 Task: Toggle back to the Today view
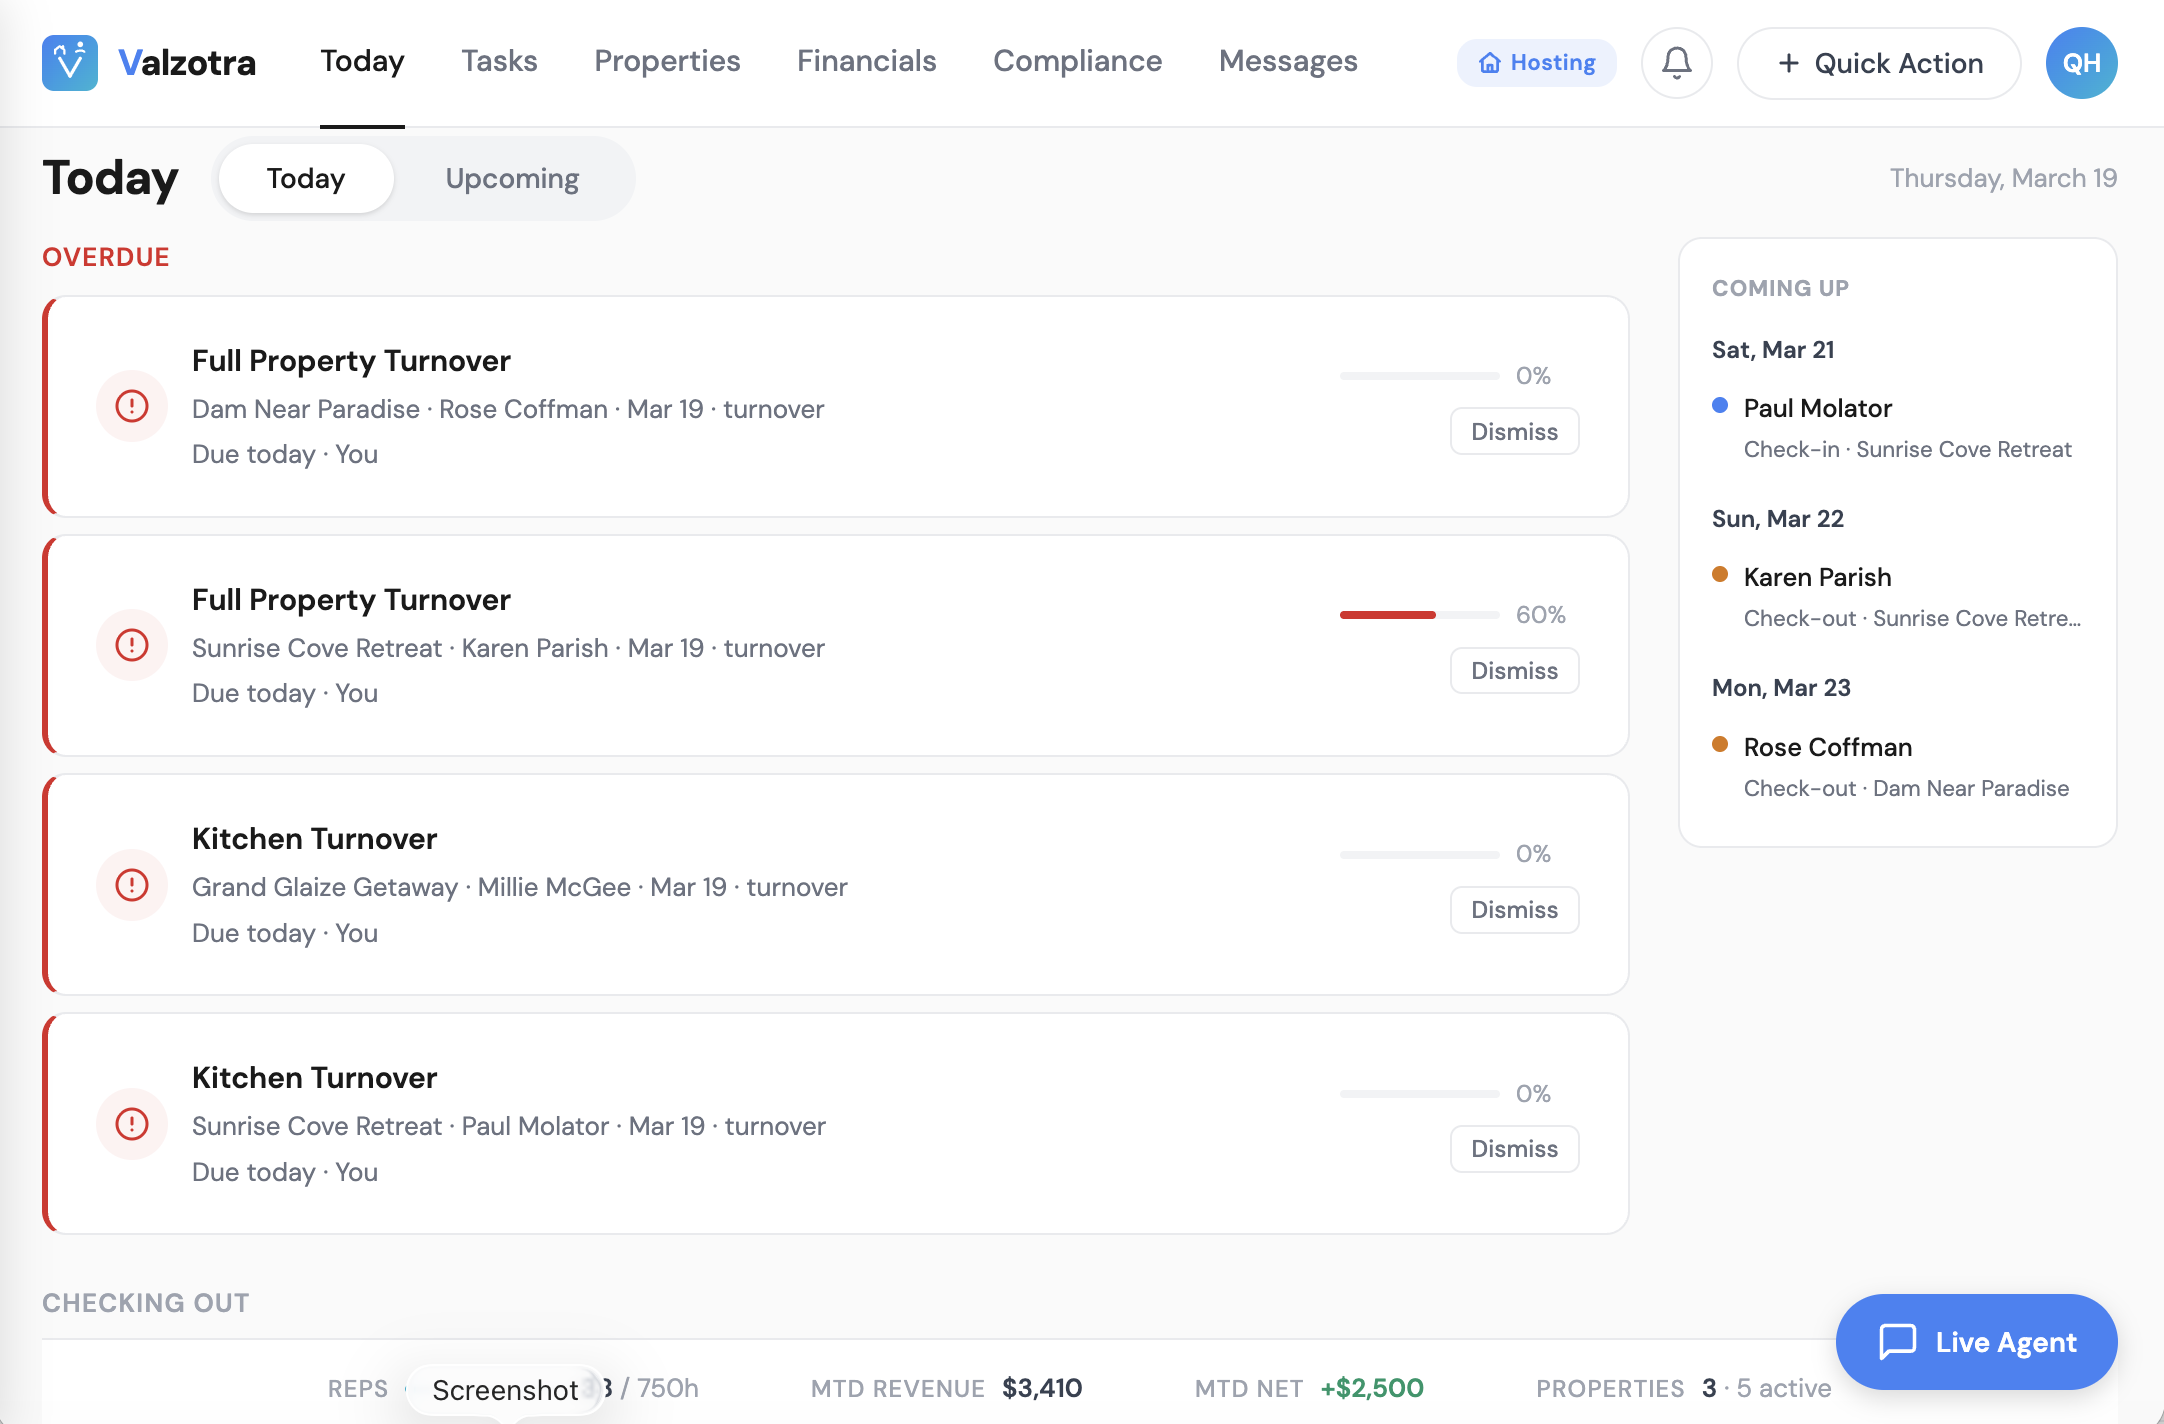[305, 178]
